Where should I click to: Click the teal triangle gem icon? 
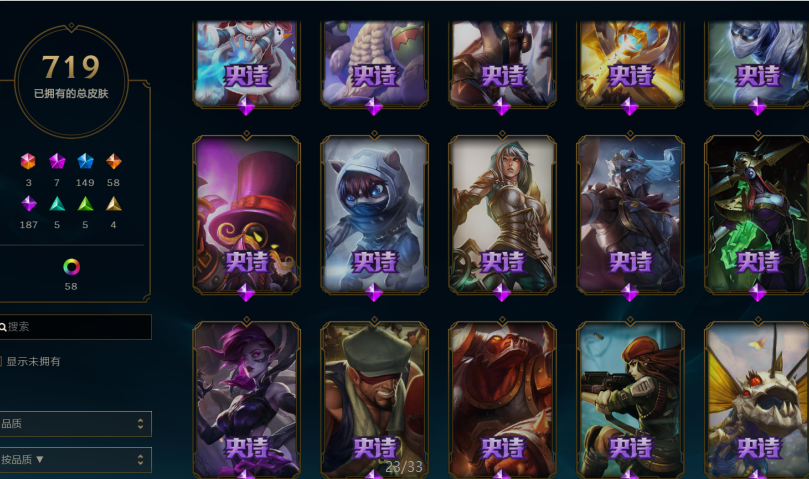[x=57, y=204]
